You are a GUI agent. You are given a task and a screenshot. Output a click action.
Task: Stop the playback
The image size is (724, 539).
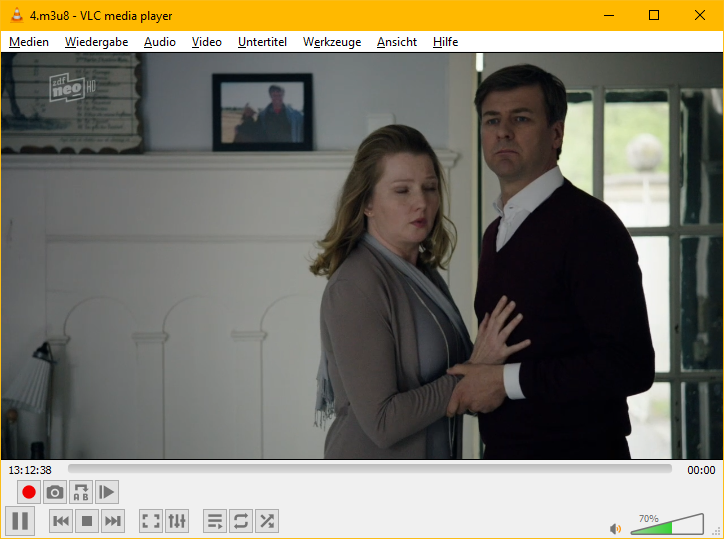pos(86,521)
